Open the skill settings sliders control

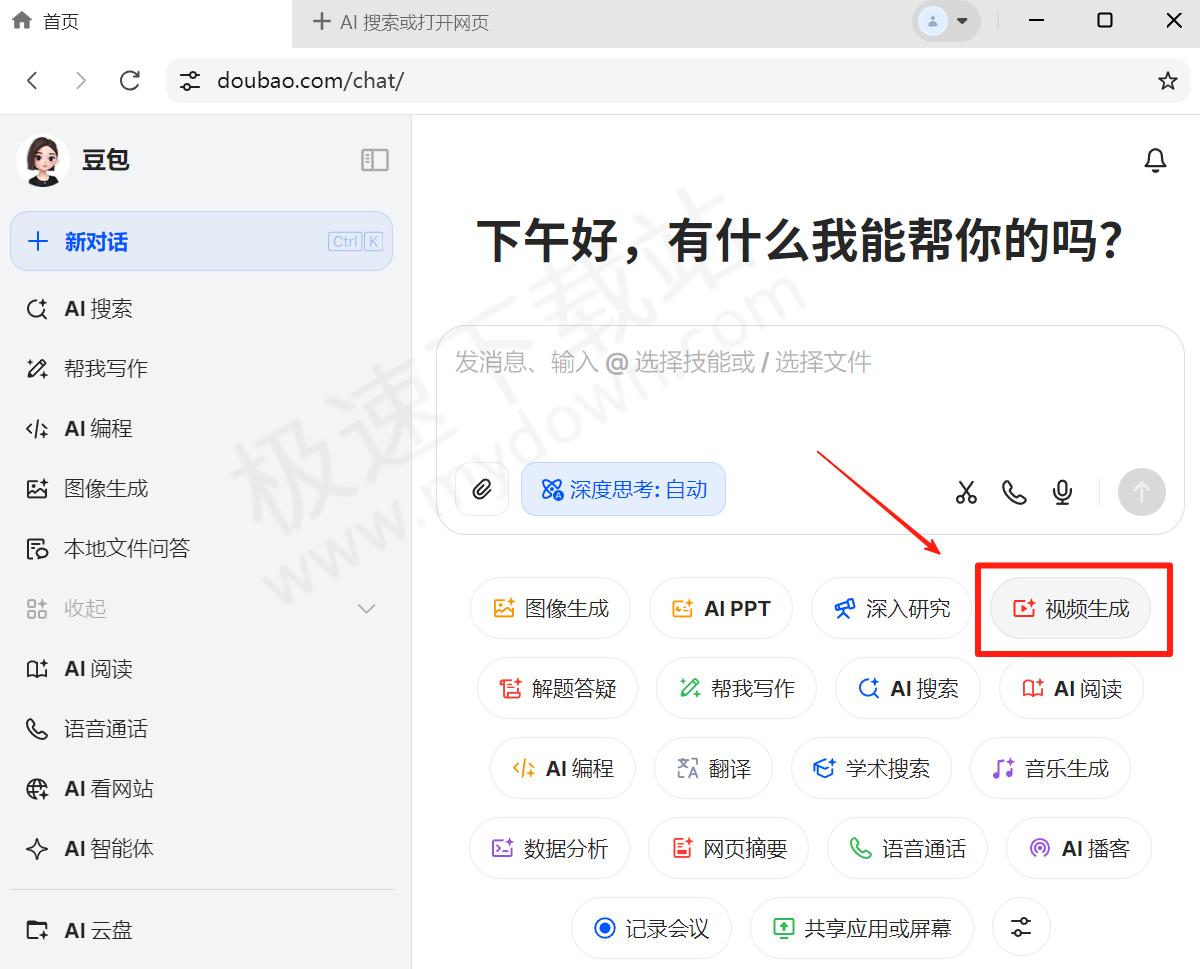pyautogui.click(x=1021, y=928)
